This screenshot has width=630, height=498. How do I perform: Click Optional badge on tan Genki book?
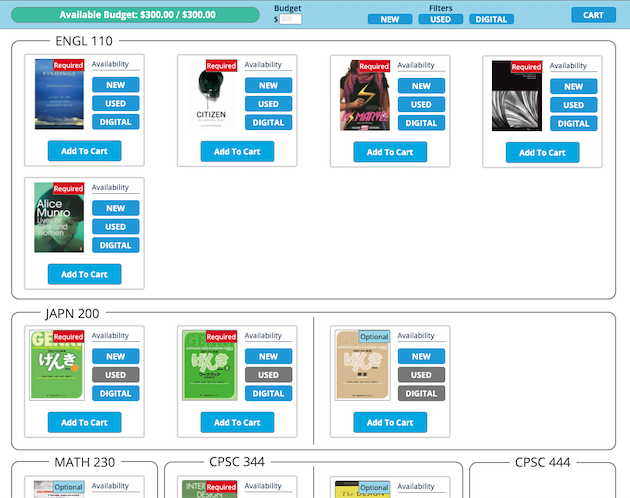pos(374,336)
